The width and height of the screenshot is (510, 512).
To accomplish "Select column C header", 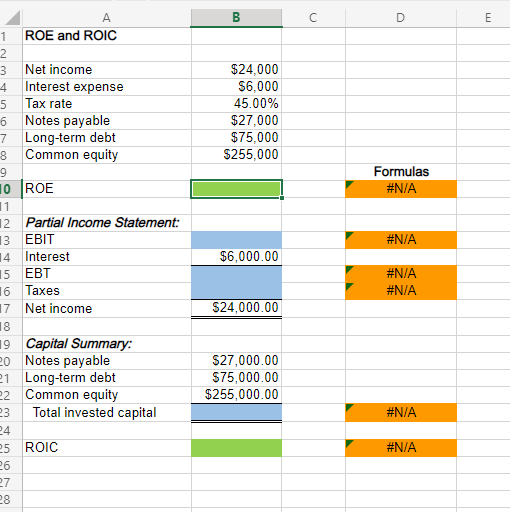I will pyautogui.click(x=313, y=18).
